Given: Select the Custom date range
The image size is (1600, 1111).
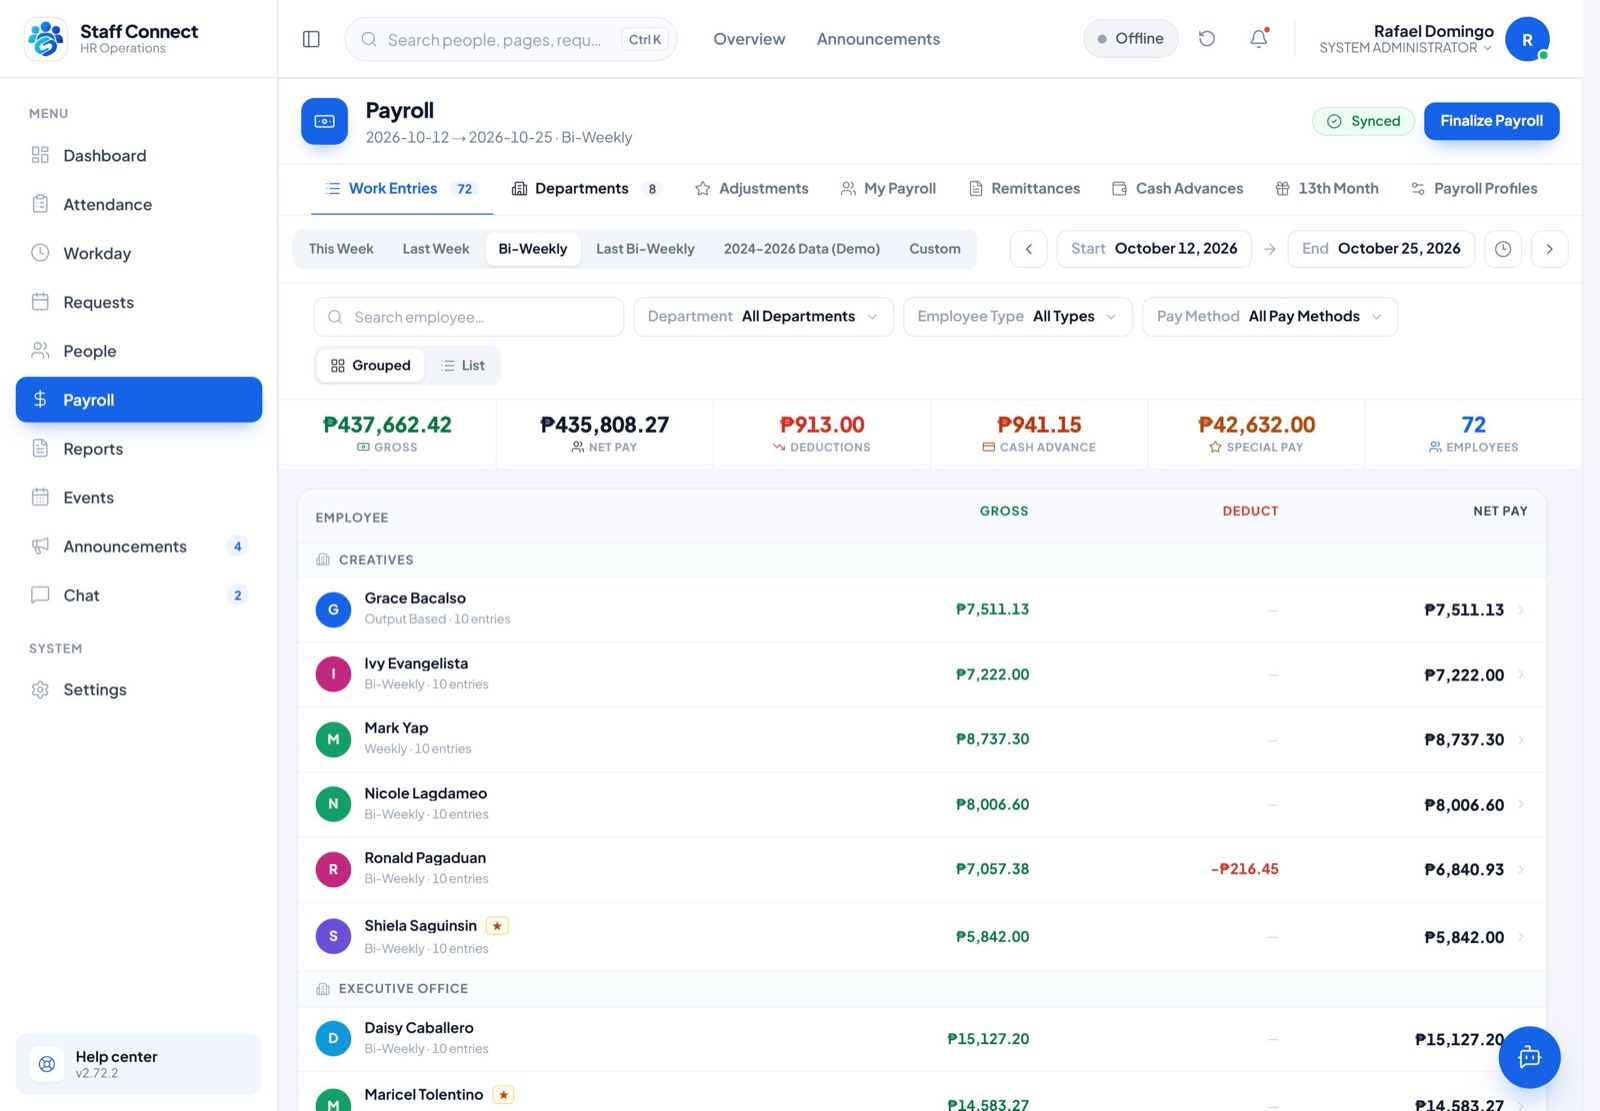Looking at the screenshot, I should click(935, 249).
